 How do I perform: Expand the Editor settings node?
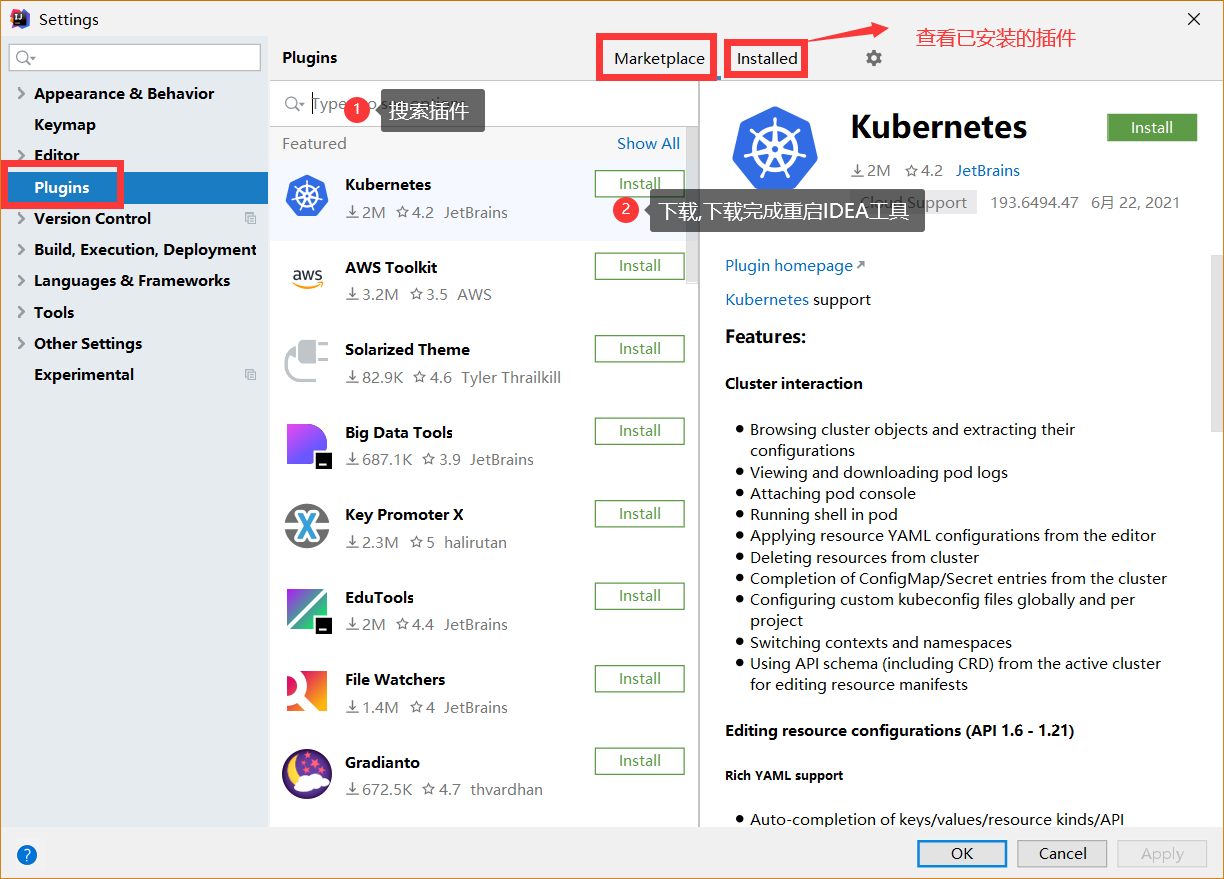pyautogui.click(x=21, y=155)
